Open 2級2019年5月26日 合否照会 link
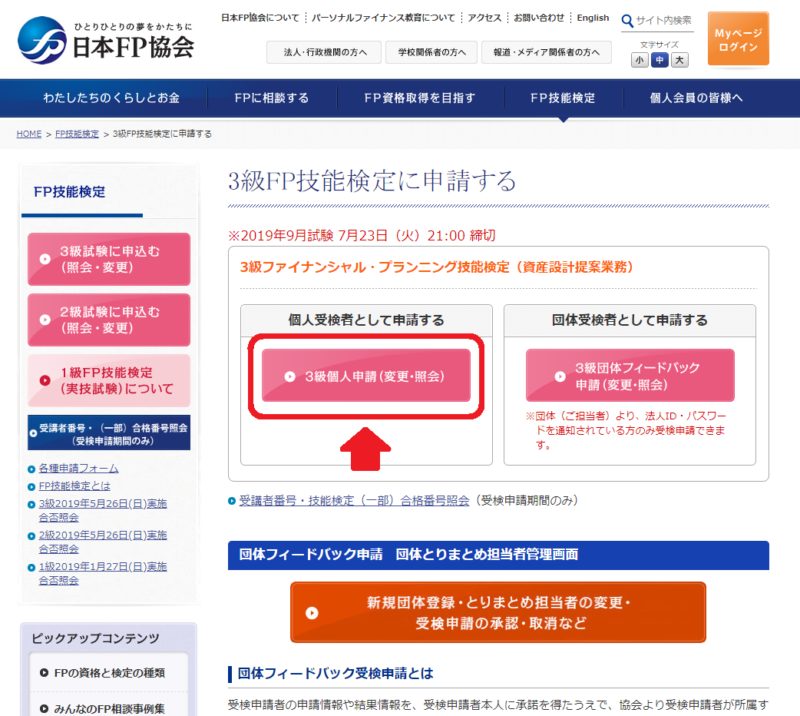The image size is (800, 716). (x=103, y=542)
